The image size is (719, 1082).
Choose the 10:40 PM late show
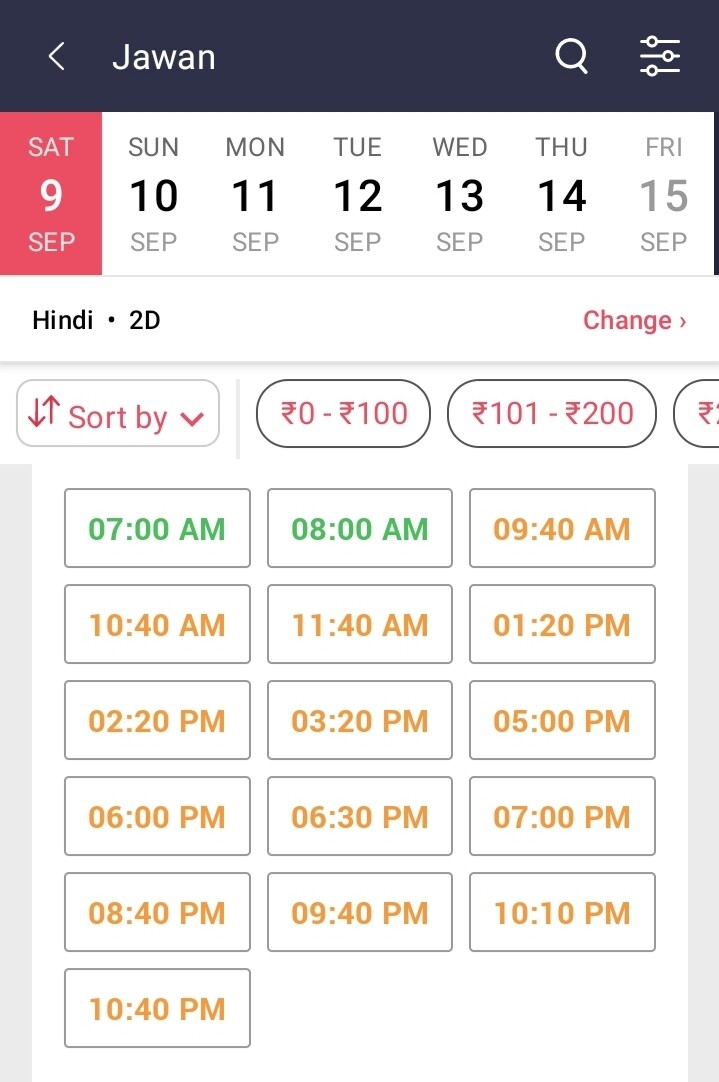tap(157, 1008)
